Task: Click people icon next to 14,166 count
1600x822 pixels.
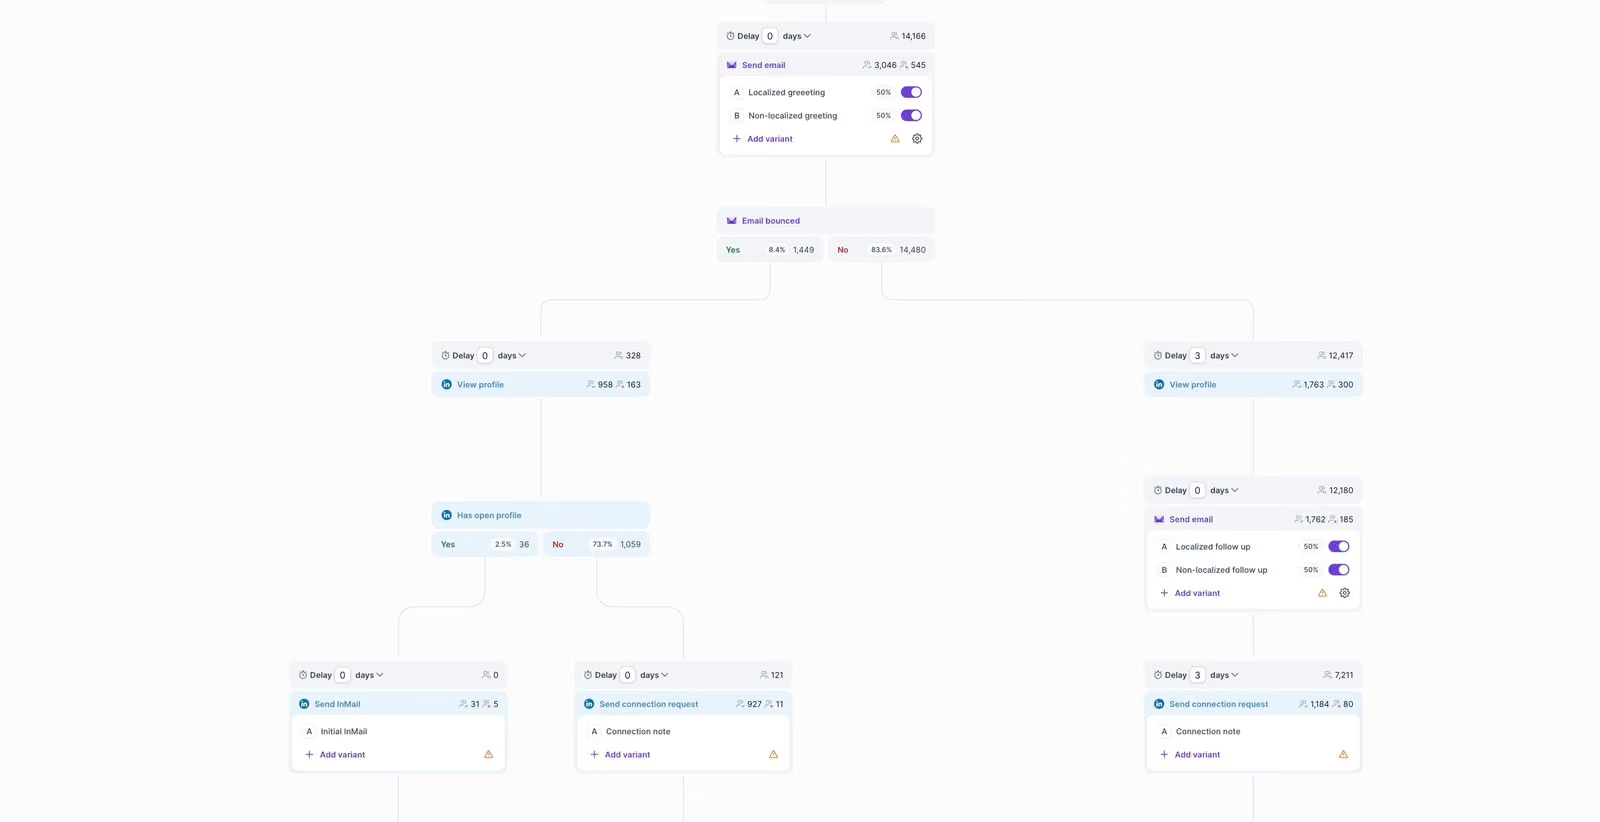Action: 894,36
